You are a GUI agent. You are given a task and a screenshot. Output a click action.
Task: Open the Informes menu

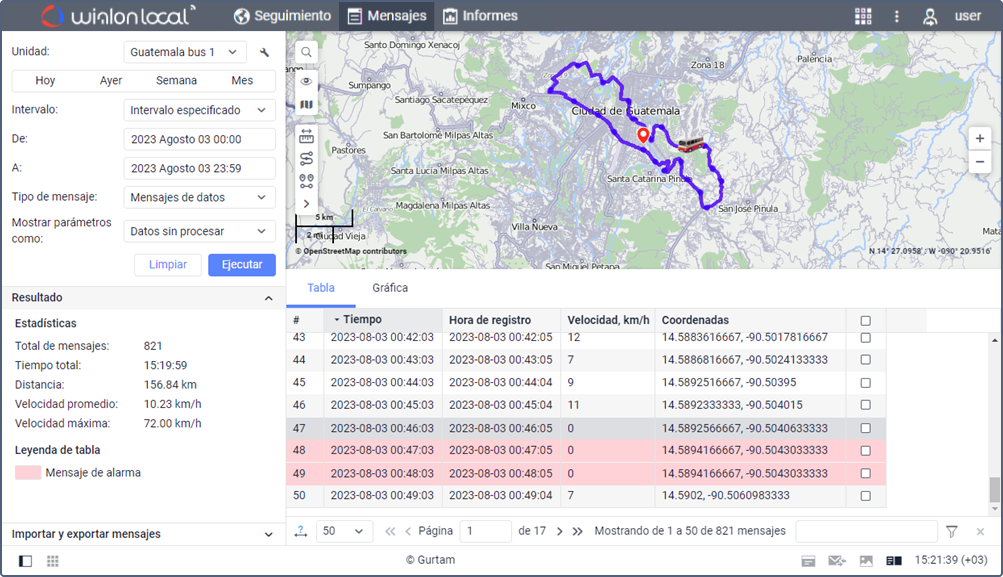[x=480, y=16]
